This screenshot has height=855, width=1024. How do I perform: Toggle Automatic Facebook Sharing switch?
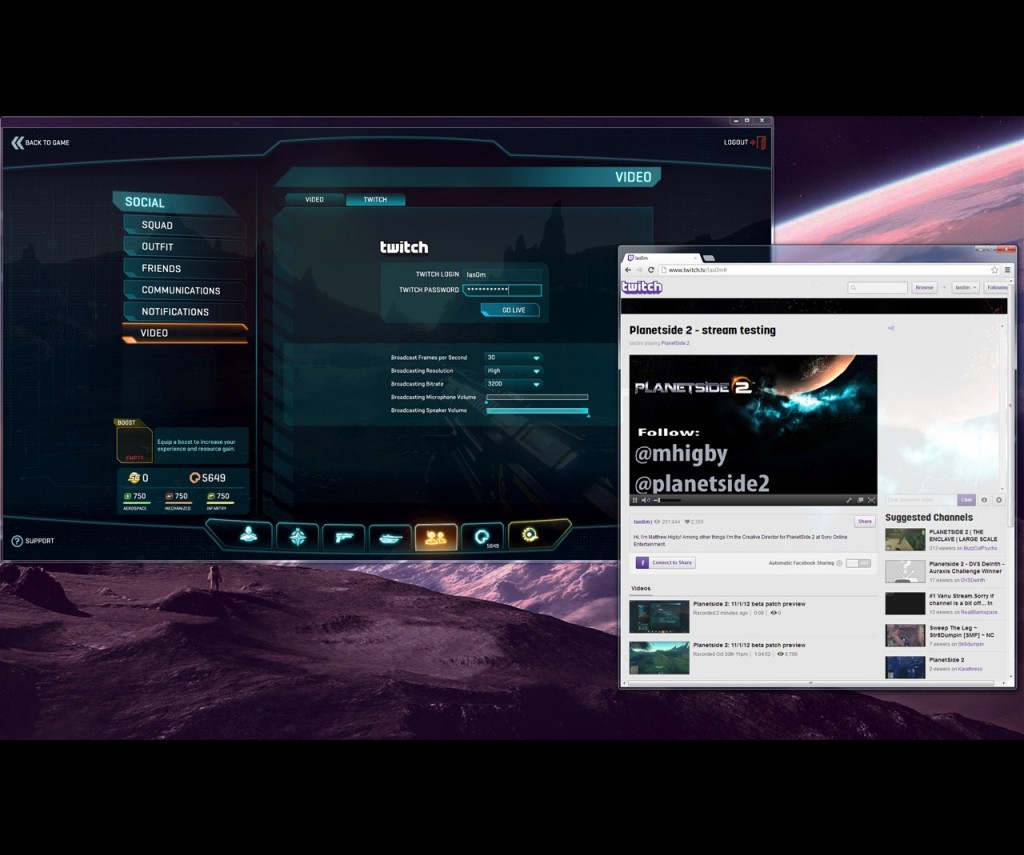[x=857, y=563]
